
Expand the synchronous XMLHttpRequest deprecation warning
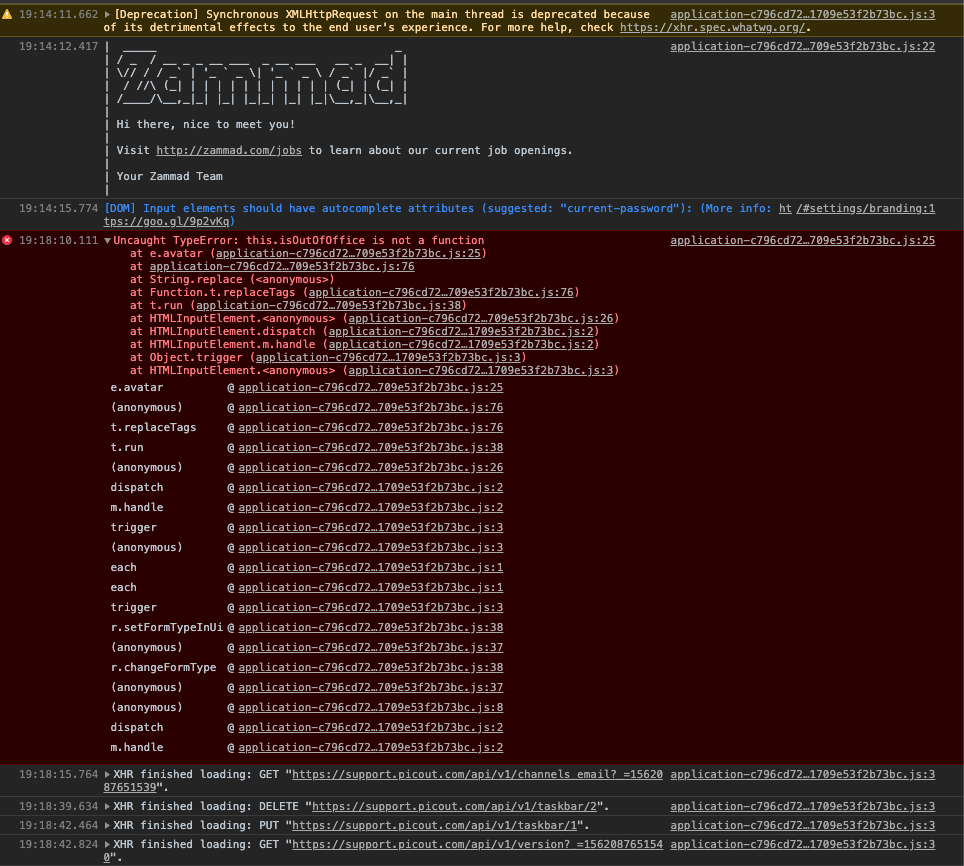click(109, 13)
